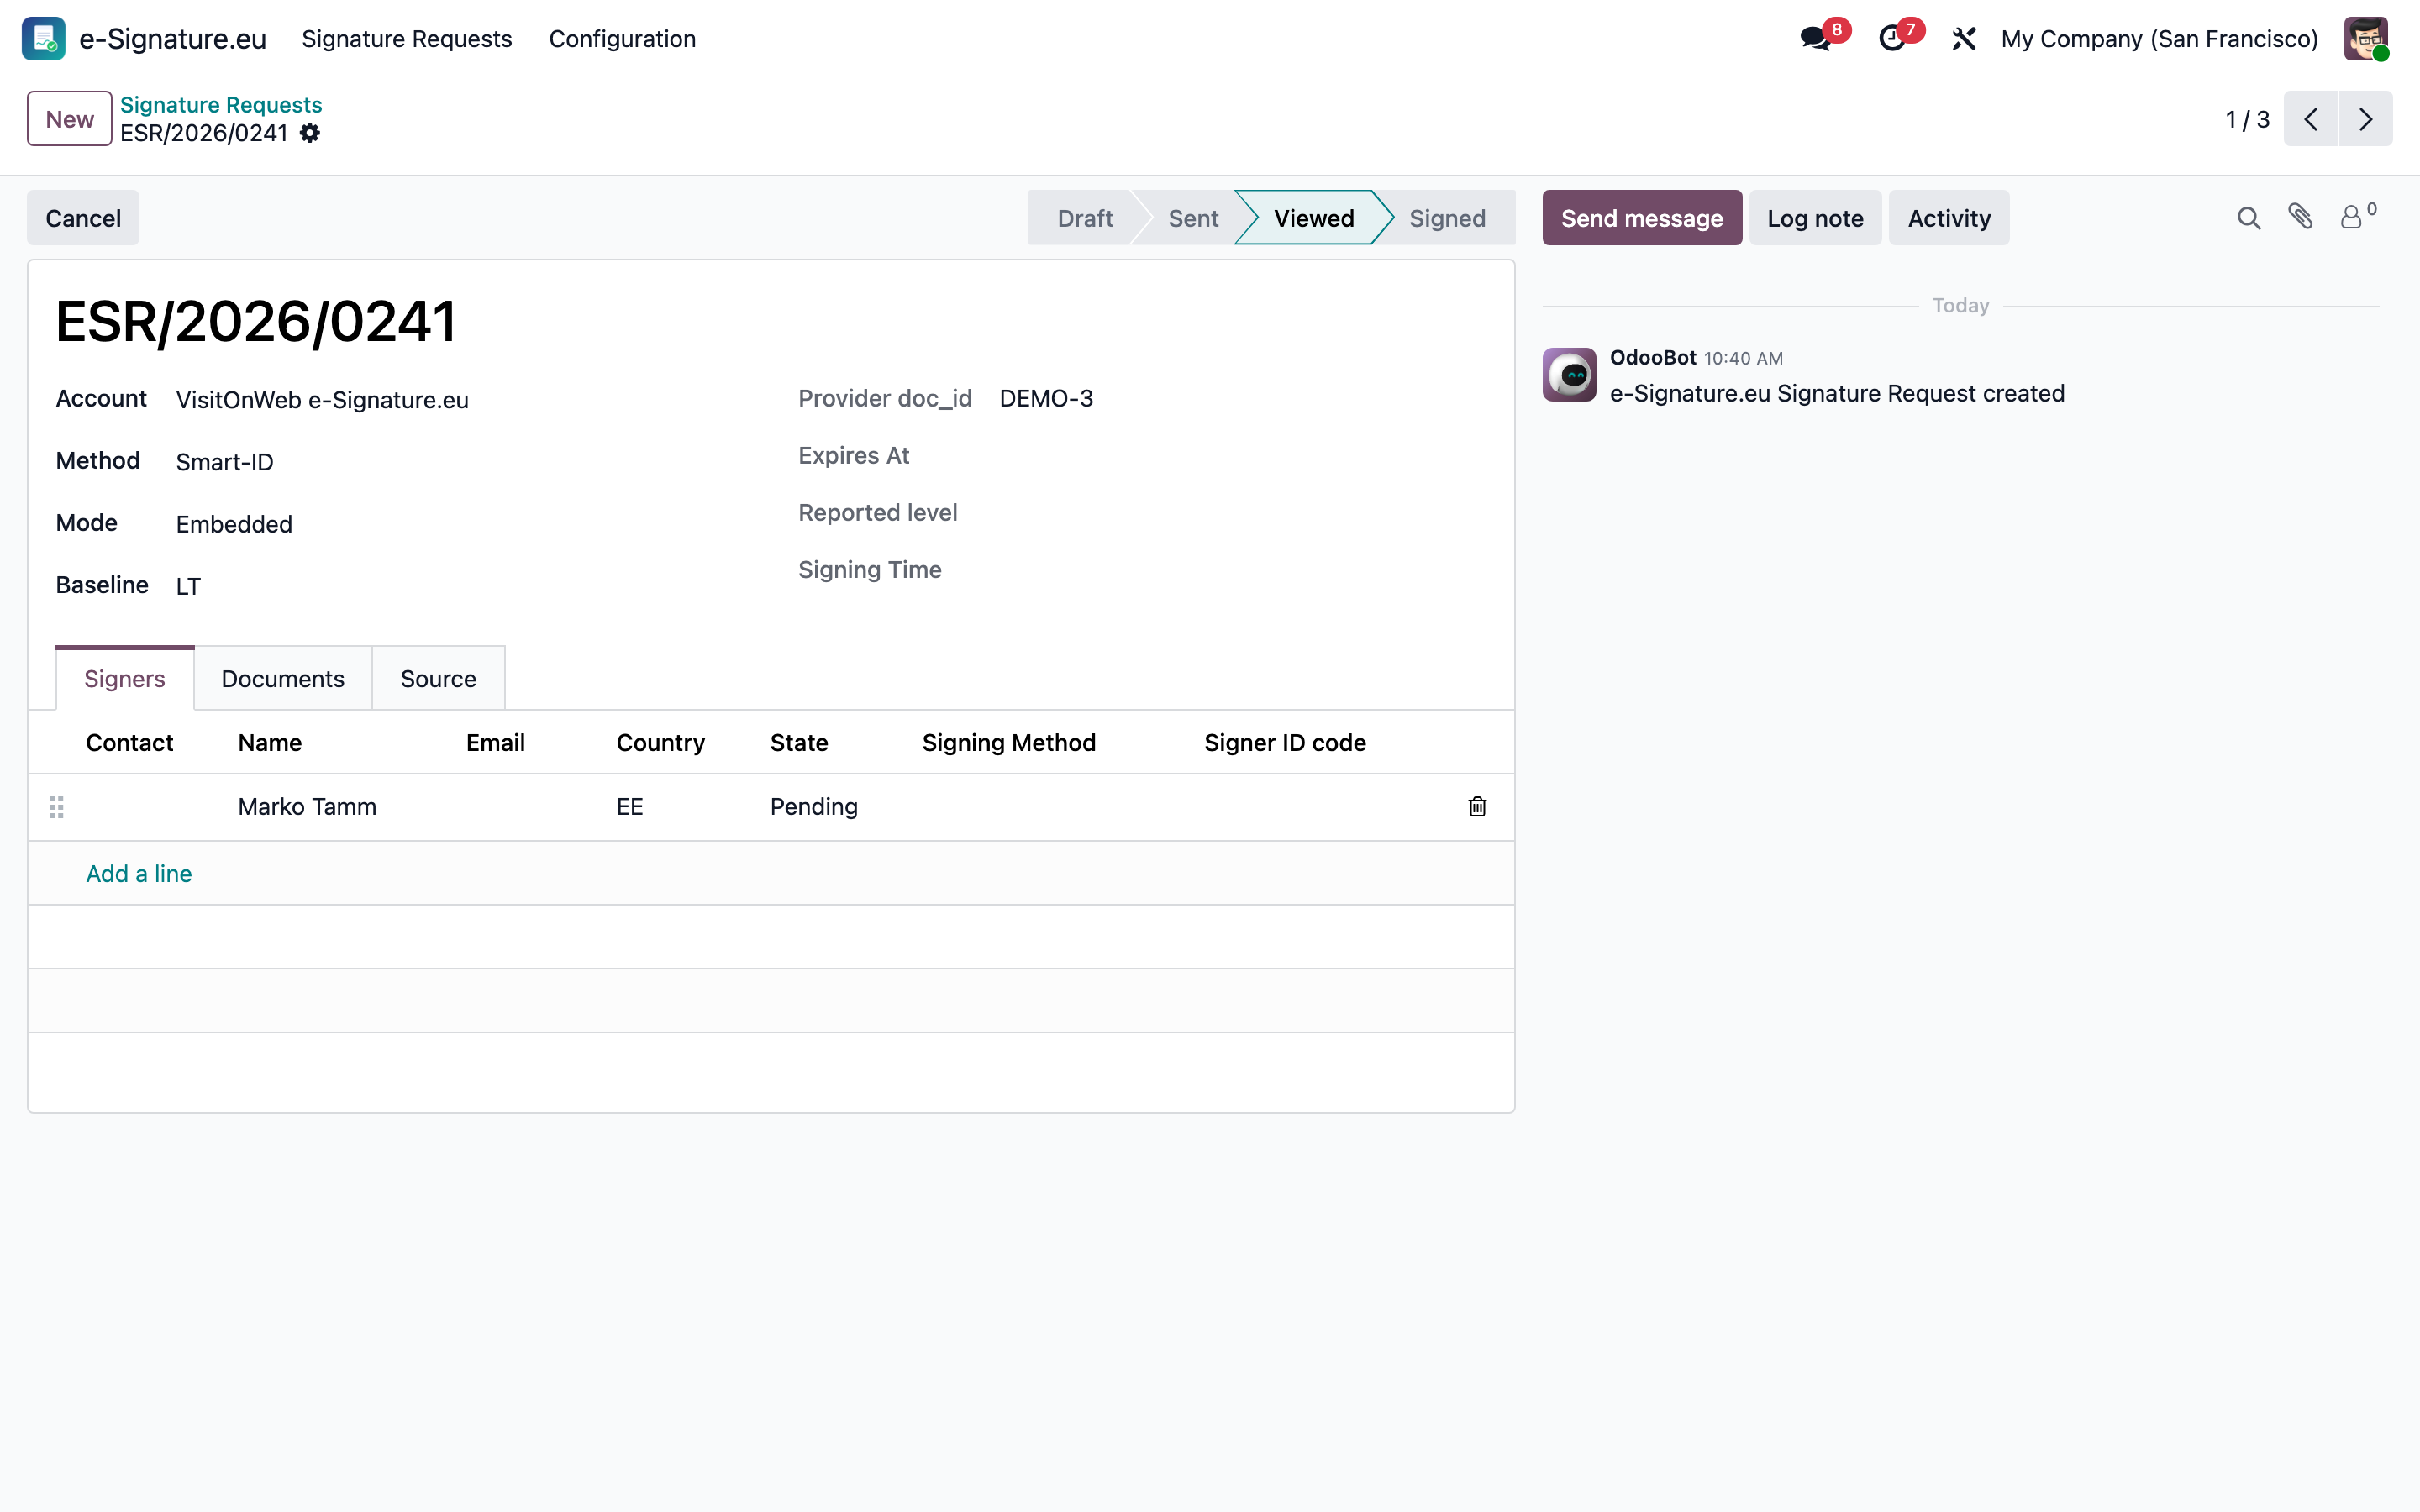The image size is (2420, 1512).
Task: Open the activities clock icon
Action: (x=1891, y=39)
